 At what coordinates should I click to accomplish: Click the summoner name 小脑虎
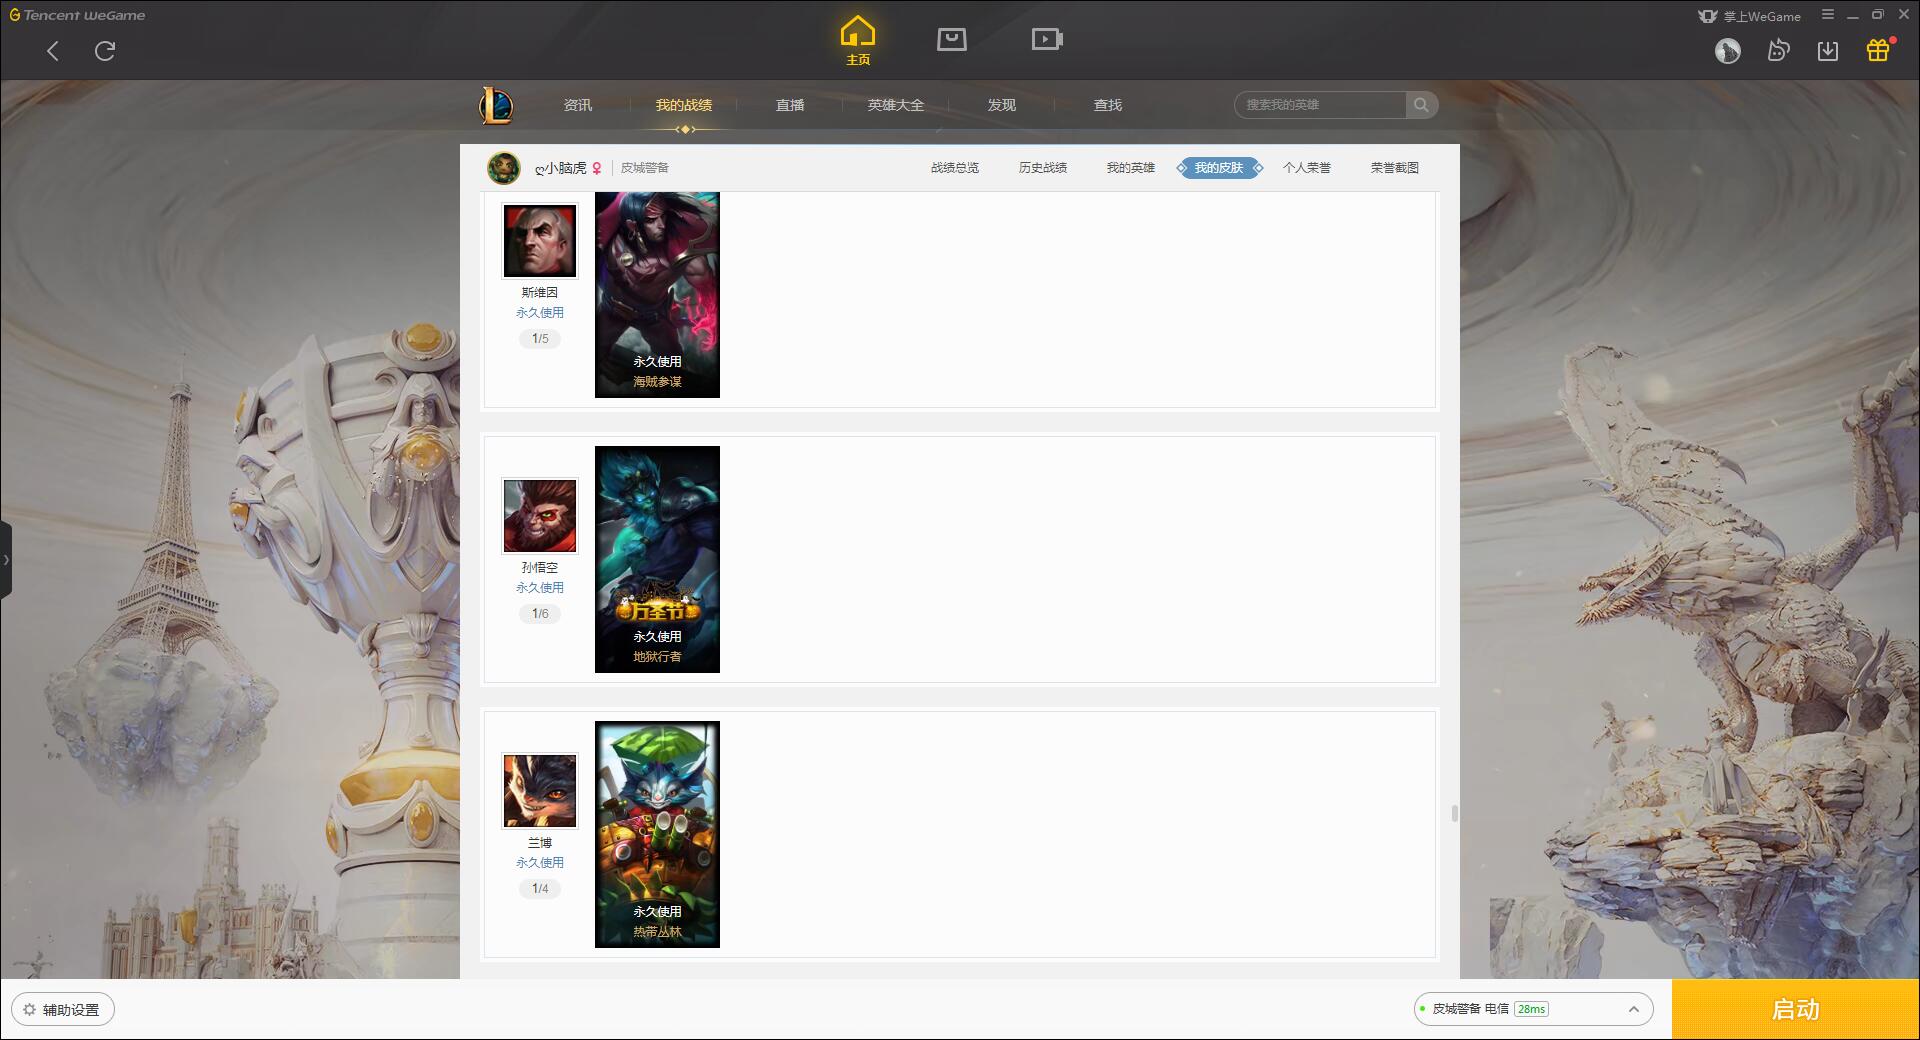561,168
